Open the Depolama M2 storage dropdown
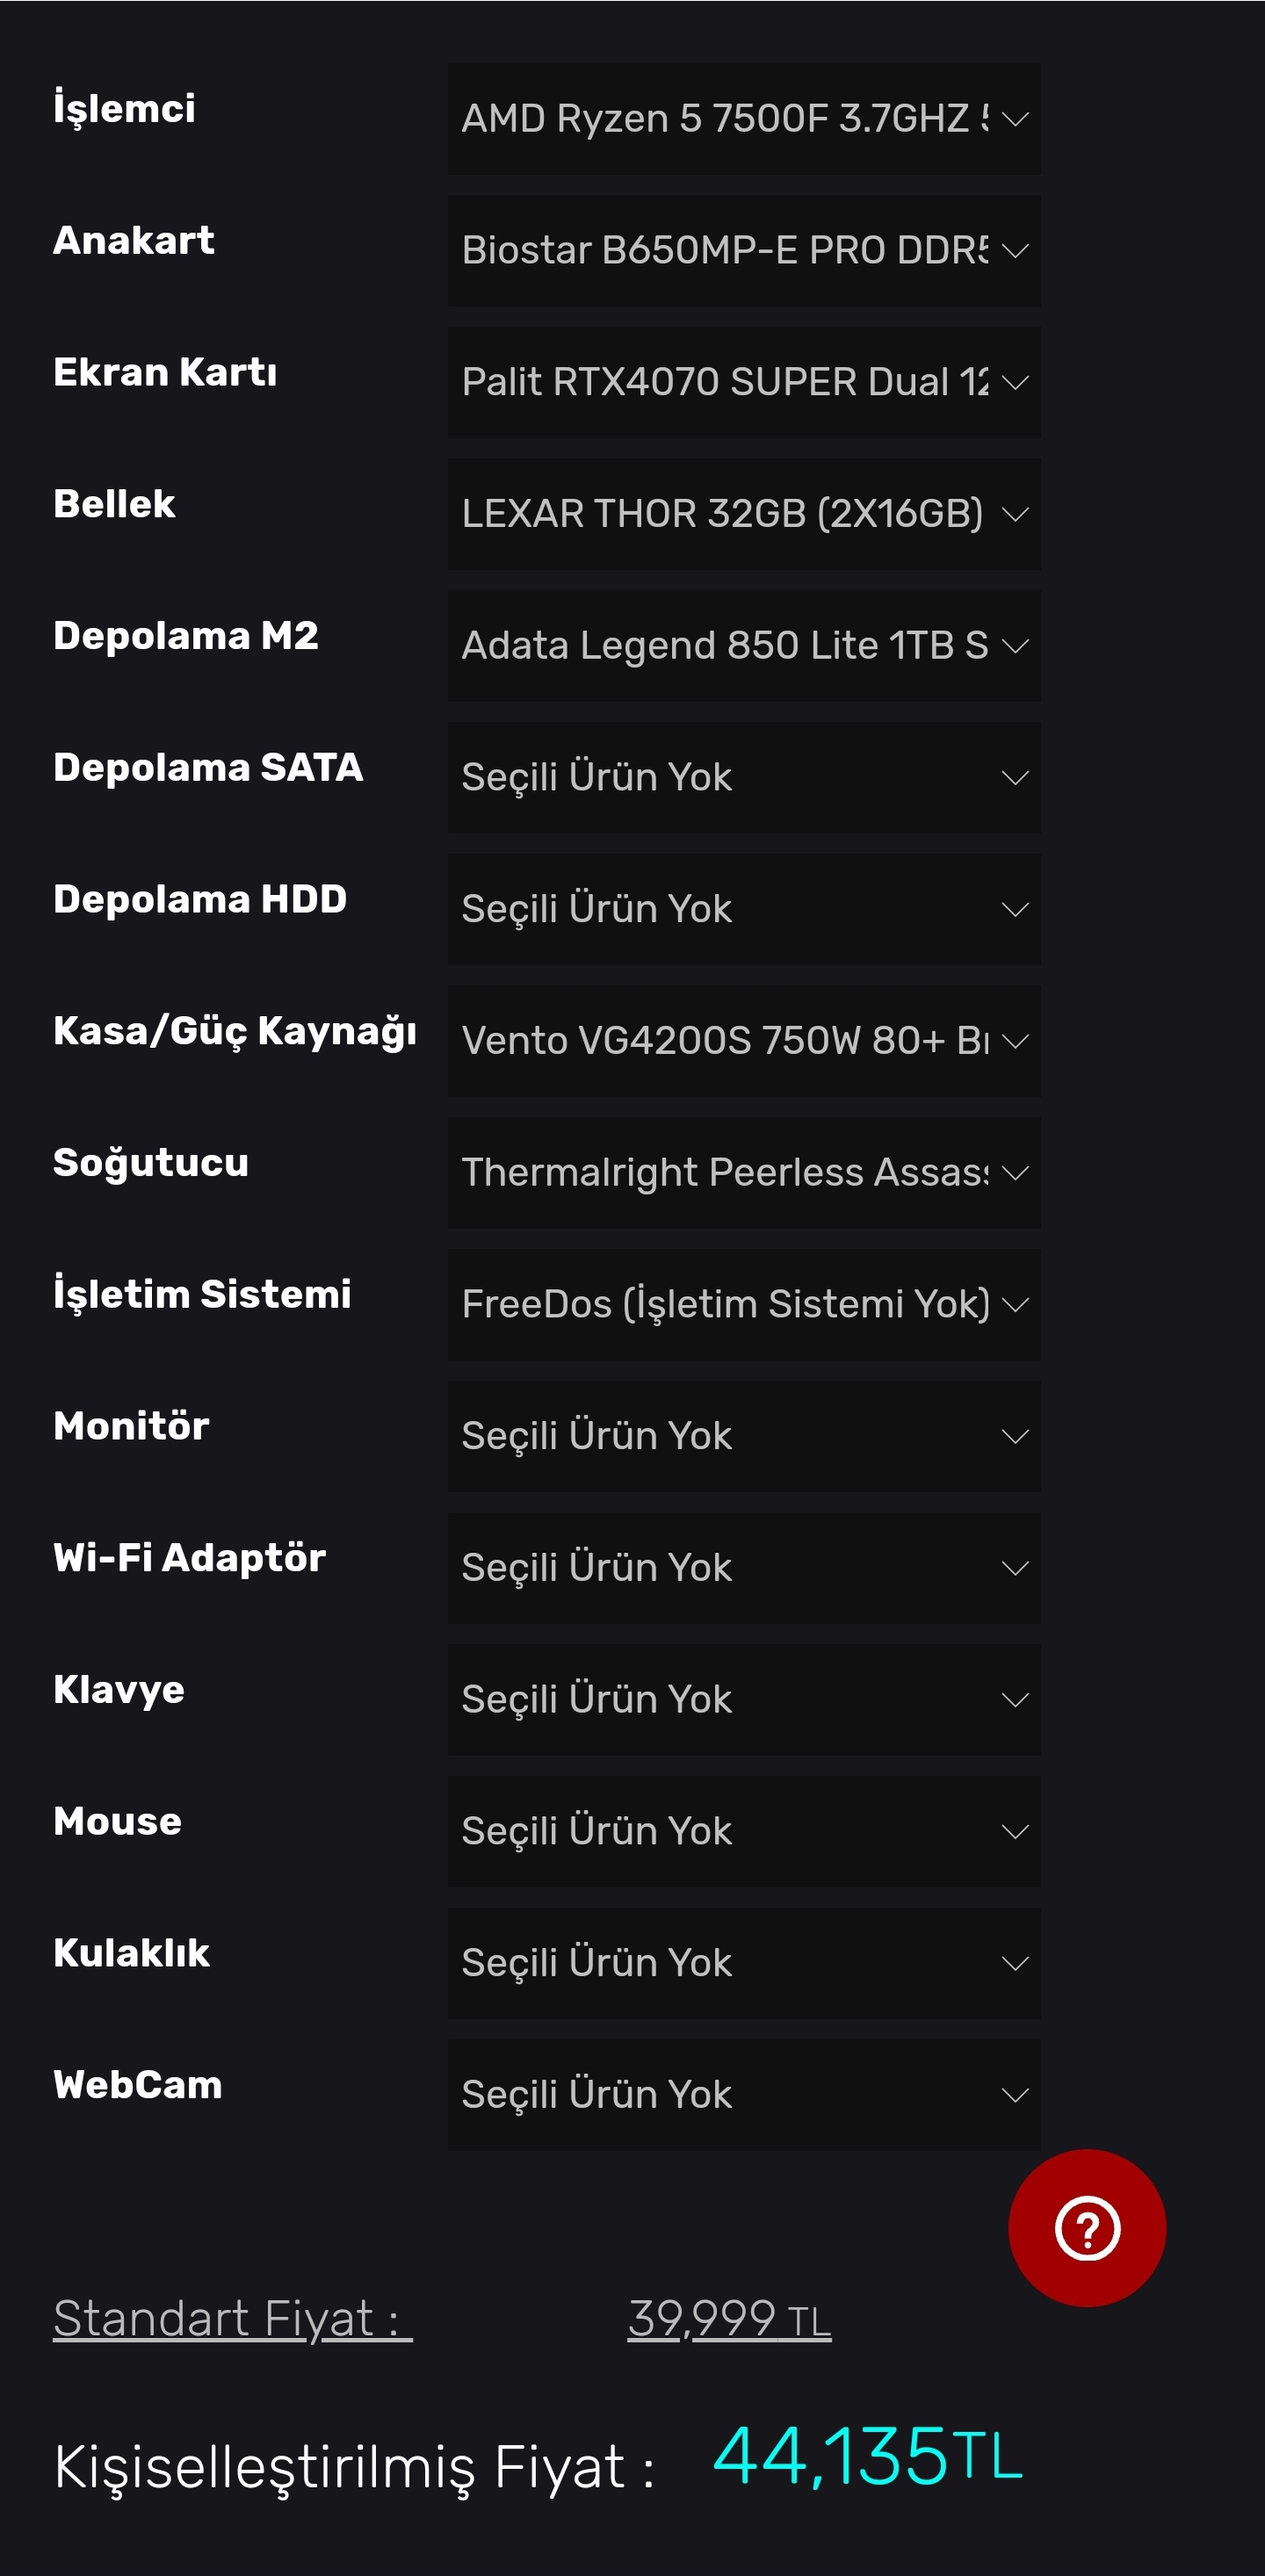 pyautogui.click(x=743, y=646)
